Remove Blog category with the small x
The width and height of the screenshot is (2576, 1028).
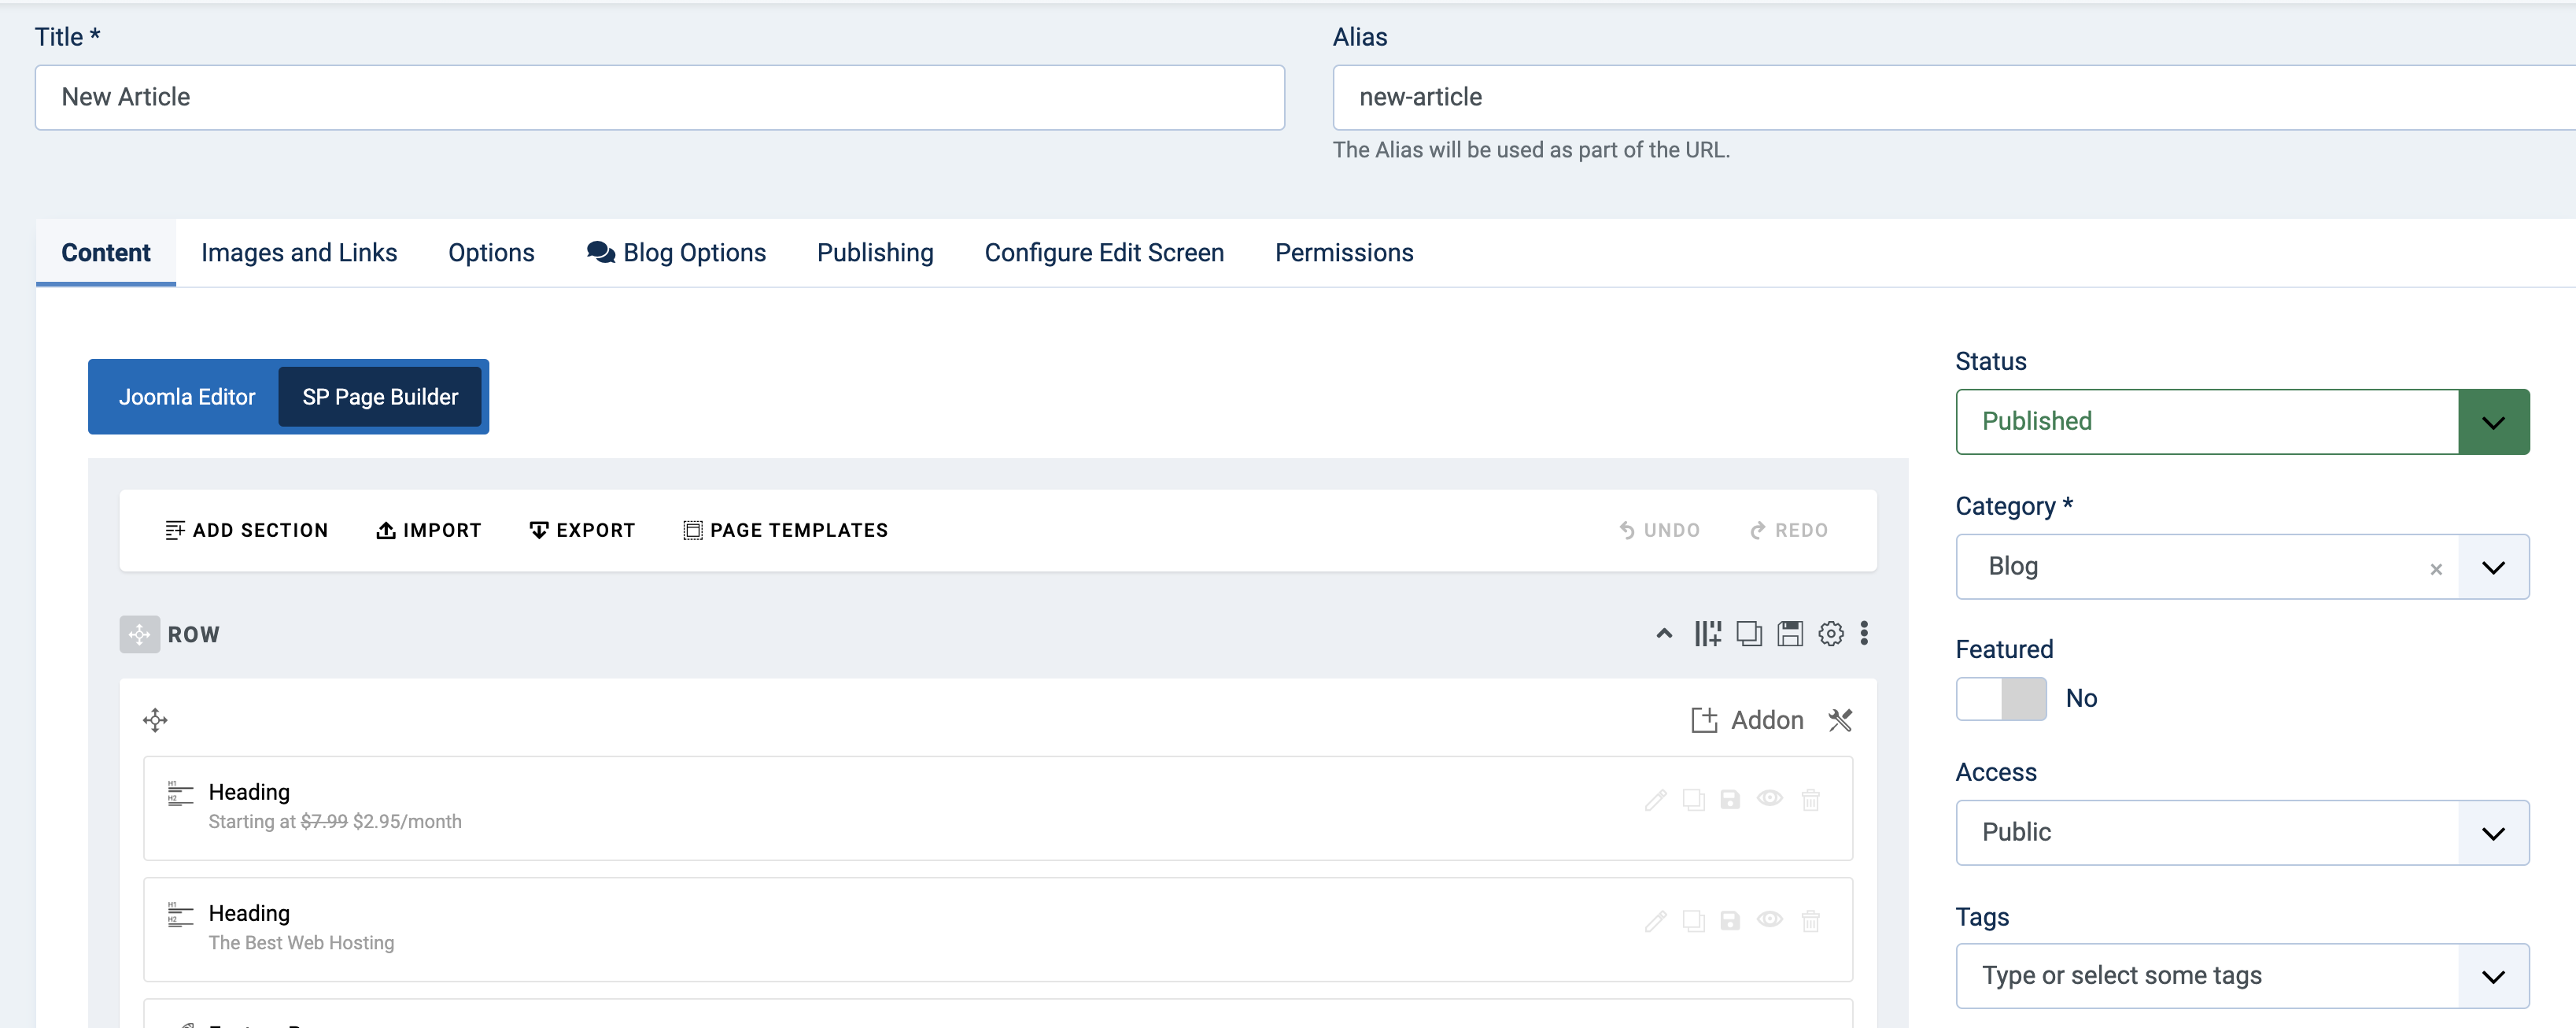[x=2436, y=568]
